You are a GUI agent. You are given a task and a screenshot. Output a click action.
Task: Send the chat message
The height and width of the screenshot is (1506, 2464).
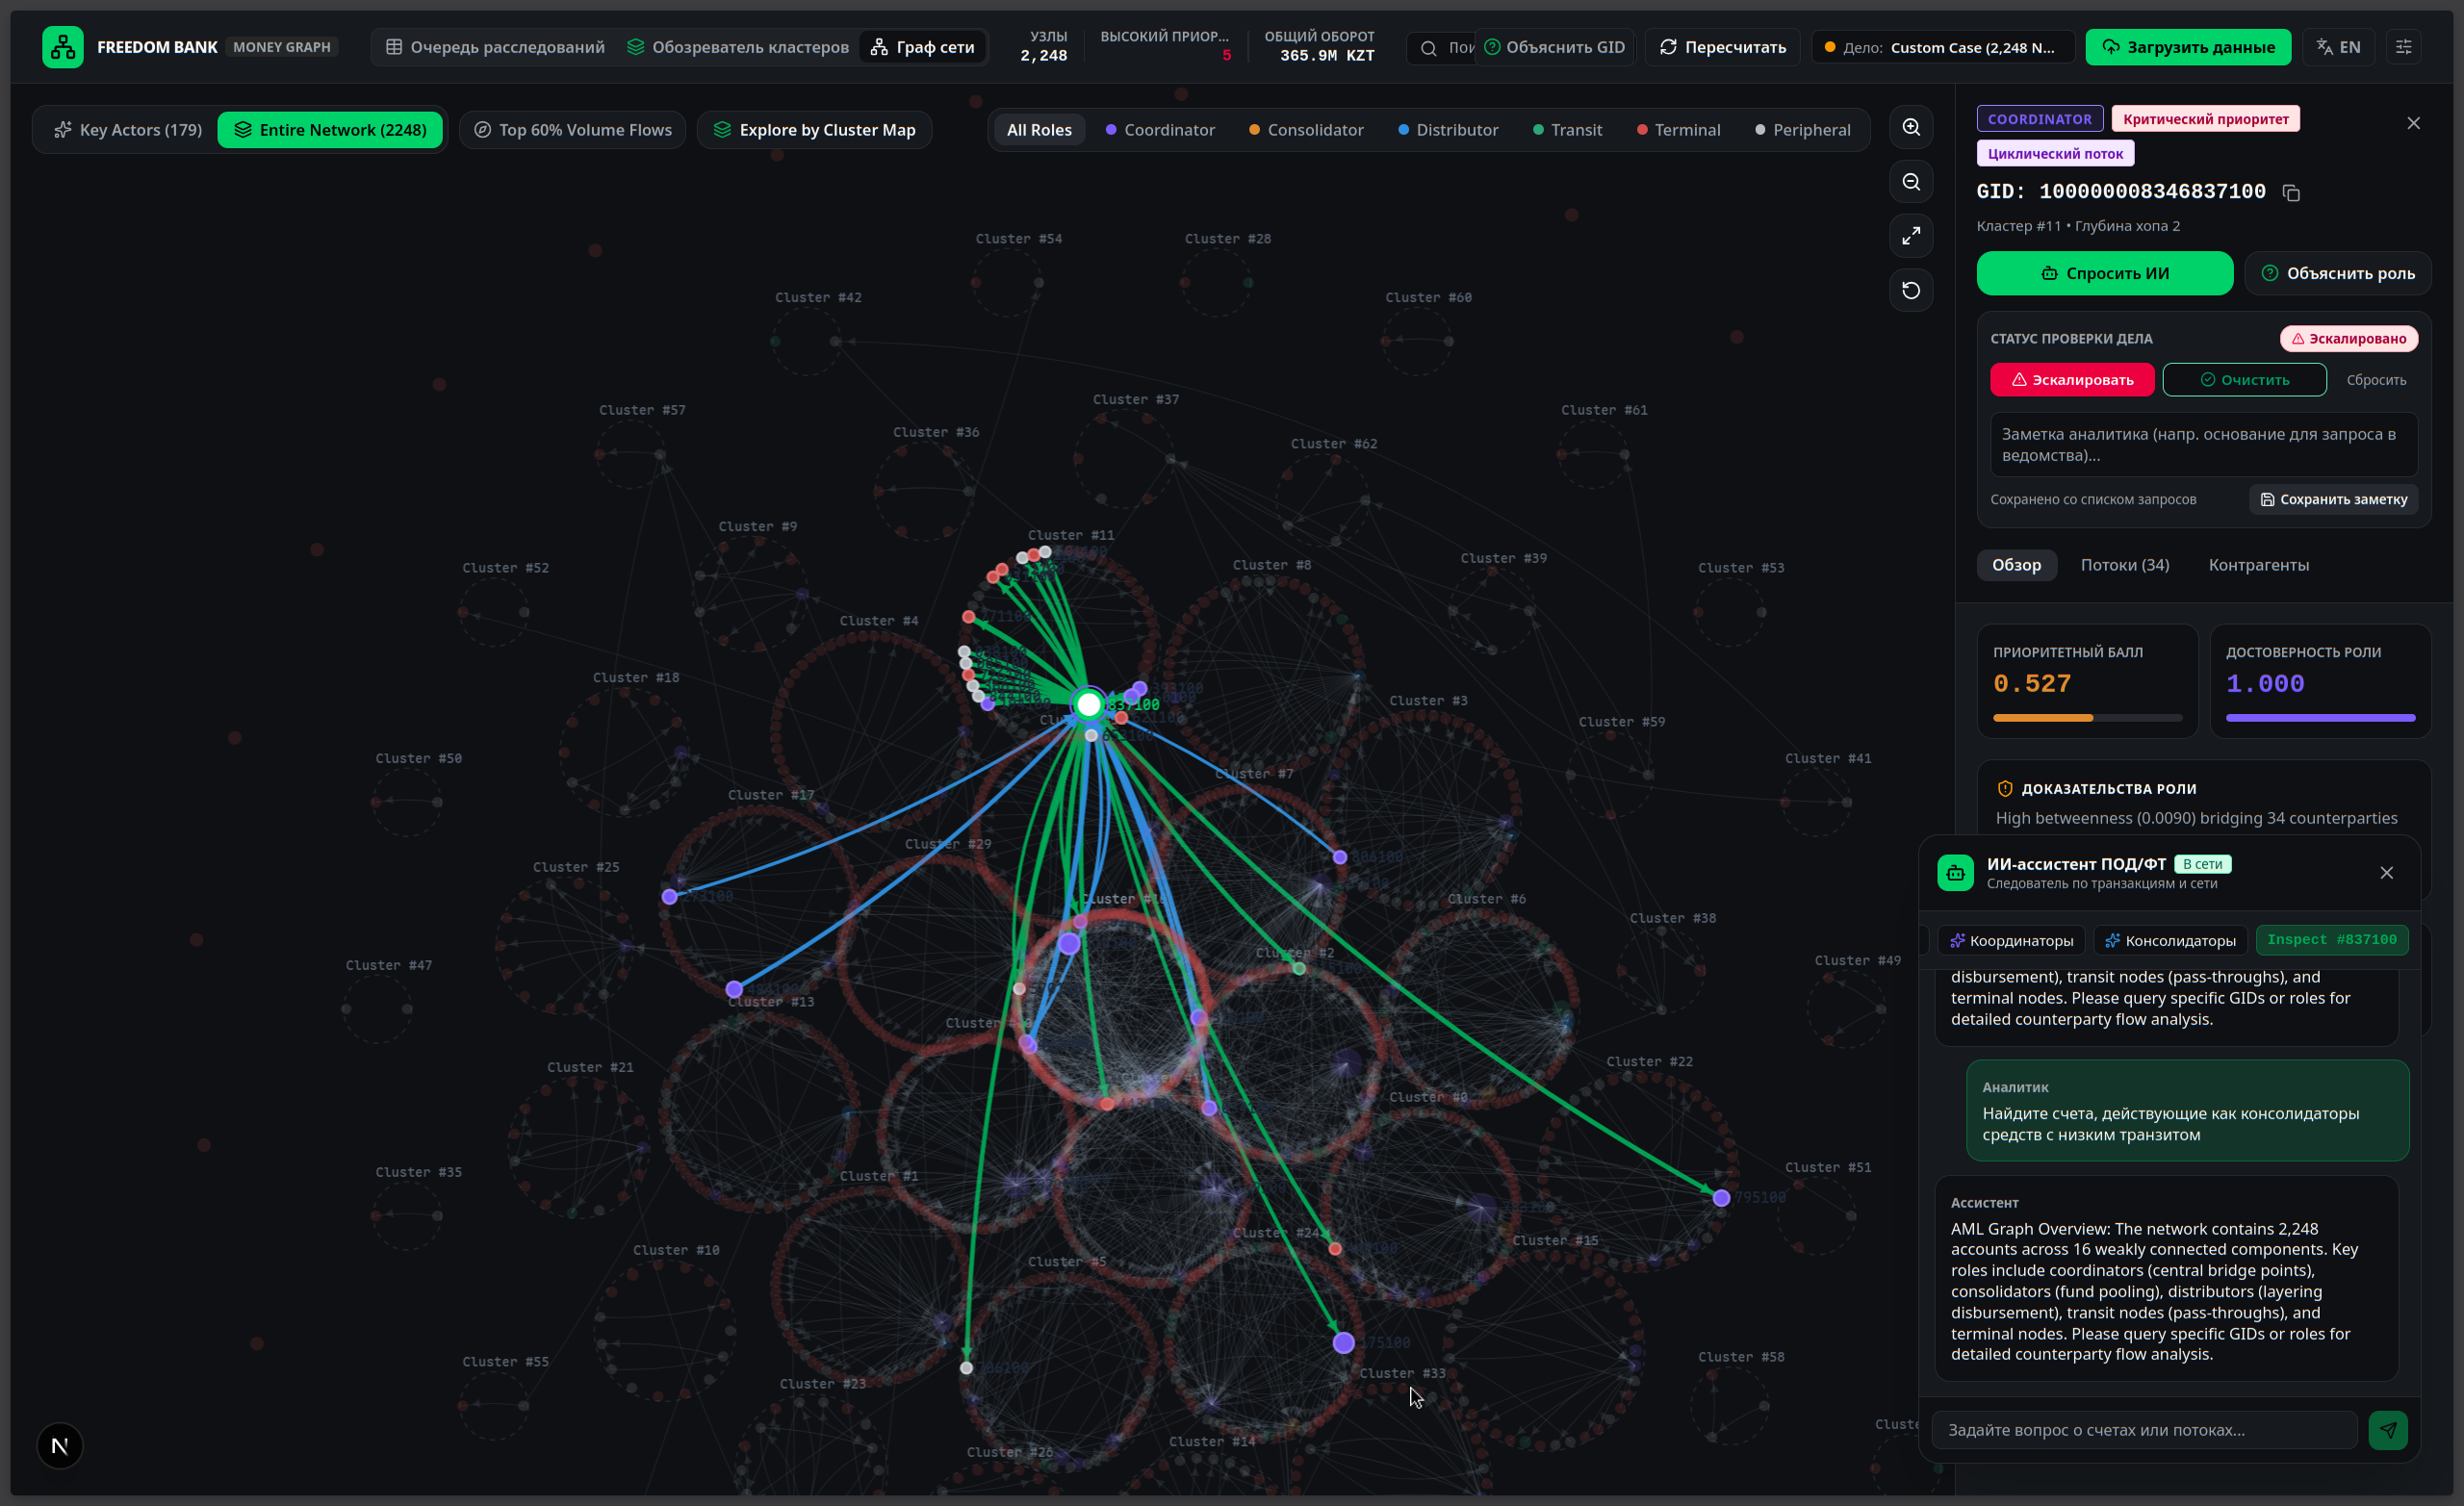click(2388, 1430)
